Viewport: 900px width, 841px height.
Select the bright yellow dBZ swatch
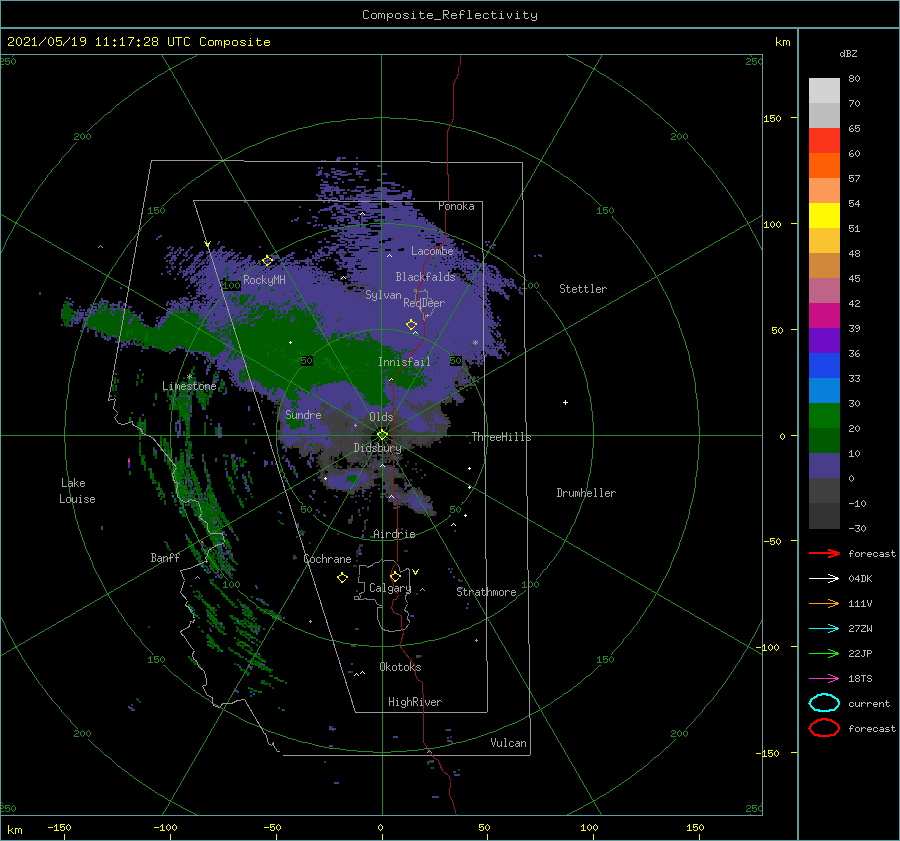(x=824, y=215)
